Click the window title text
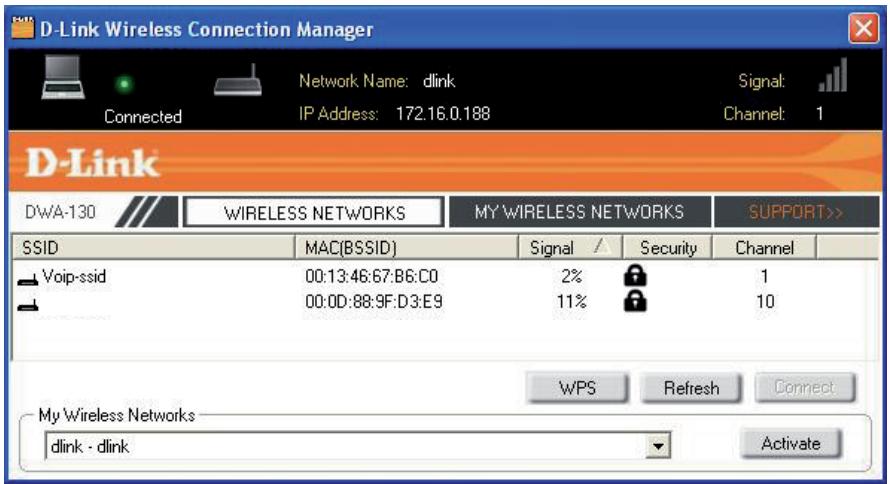Image resolution: width=890 pixels, height=484 pixels. click(x=207, y=29)
